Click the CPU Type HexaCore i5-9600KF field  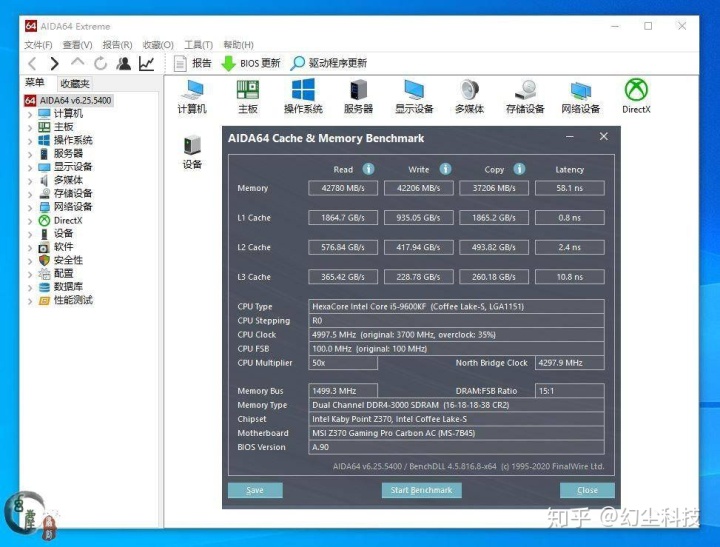pyautogui.click(x=456, y=306)
